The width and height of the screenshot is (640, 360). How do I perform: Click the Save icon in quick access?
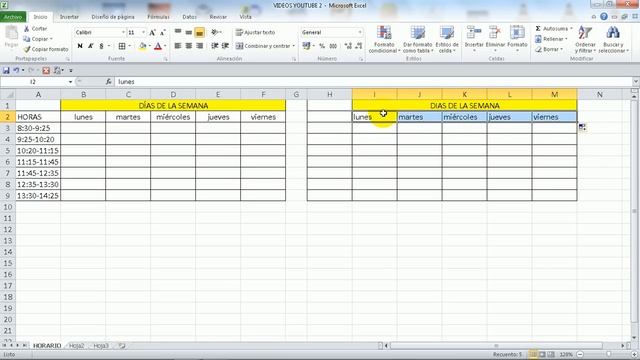[x=6, y=71]
